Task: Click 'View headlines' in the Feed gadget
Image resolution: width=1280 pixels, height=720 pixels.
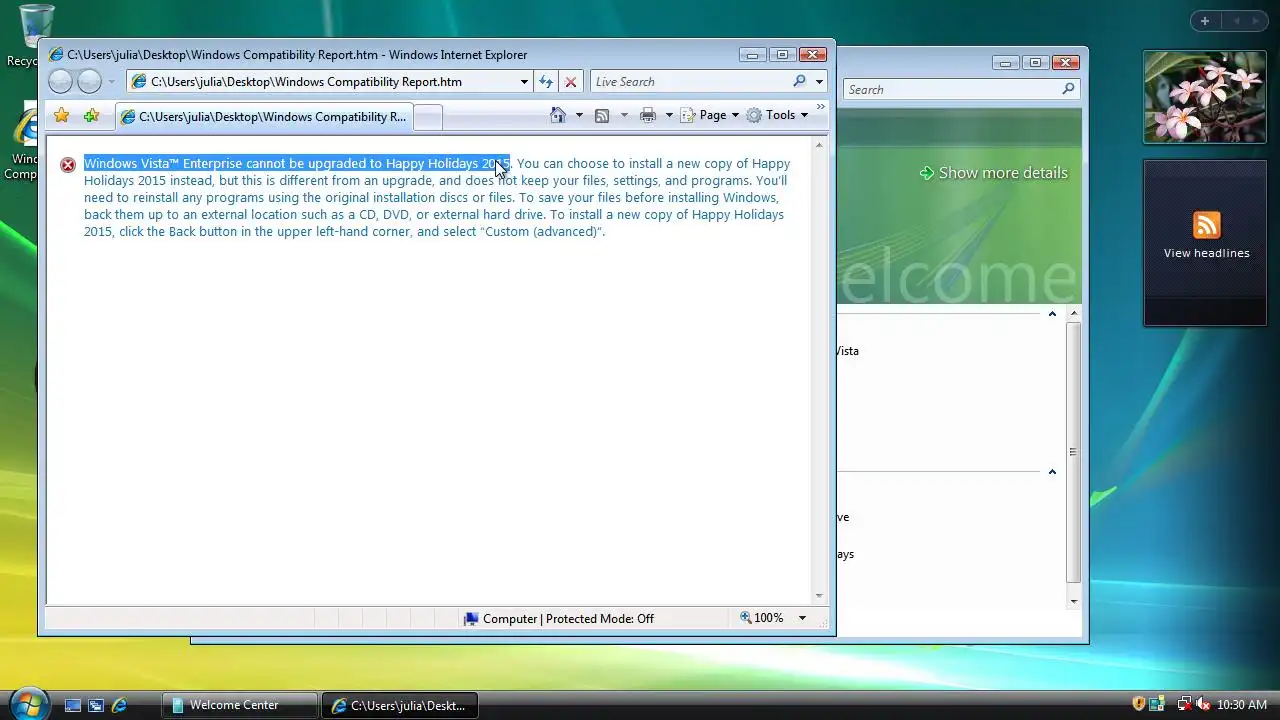Action: click(x=1206, y=253)
